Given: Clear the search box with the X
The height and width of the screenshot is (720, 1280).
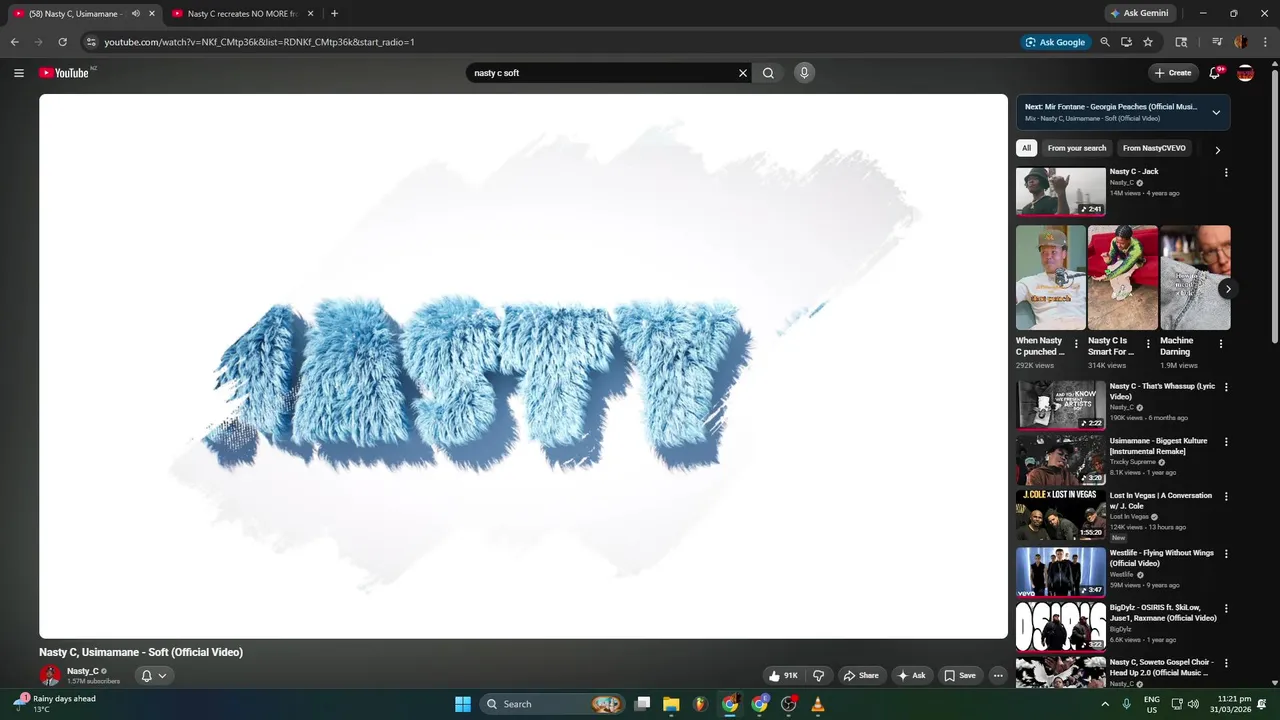Looking at the screenshot, I should point(743,73).
